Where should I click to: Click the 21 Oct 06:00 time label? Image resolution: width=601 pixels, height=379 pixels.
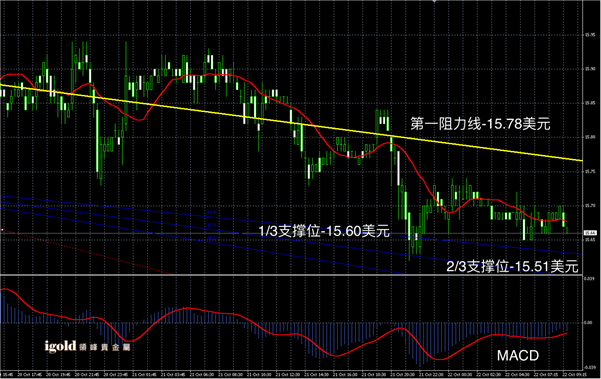pyautogui.click(x=203, y=374)
